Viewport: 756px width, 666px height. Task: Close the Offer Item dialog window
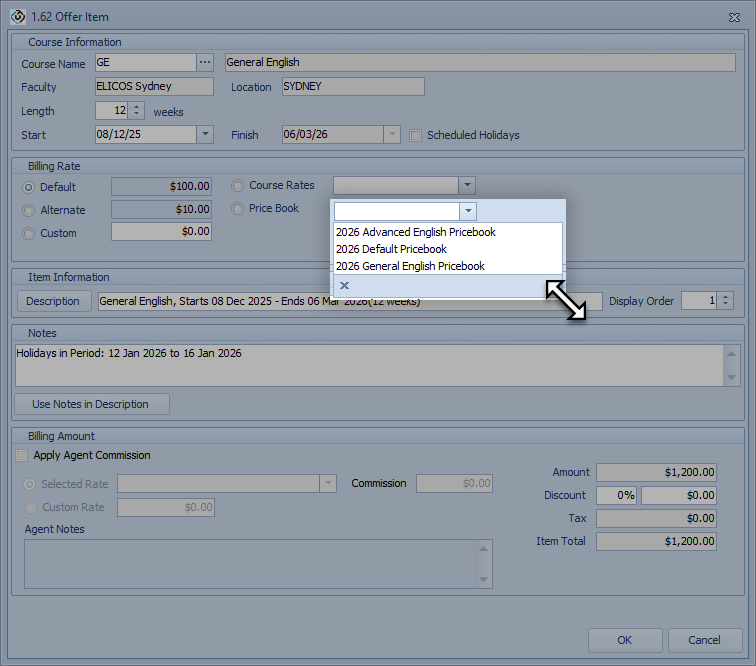tap(735, 17)
